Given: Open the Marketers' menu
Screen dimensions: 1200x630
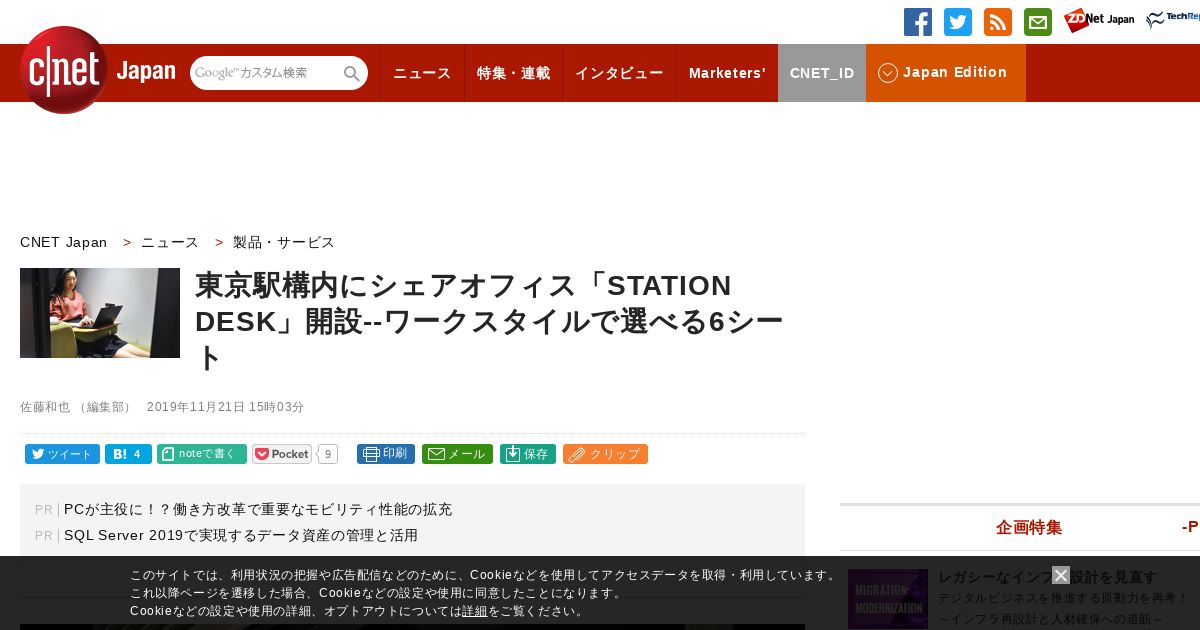Looking at the screenshot, I should click(x=727, y=73).
